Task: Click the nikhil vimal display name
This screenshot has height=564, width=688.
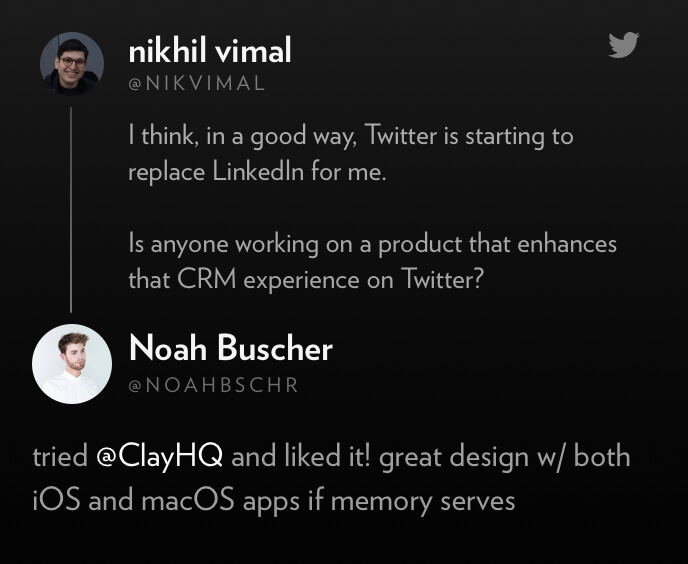Action: (x=210, y=49)
